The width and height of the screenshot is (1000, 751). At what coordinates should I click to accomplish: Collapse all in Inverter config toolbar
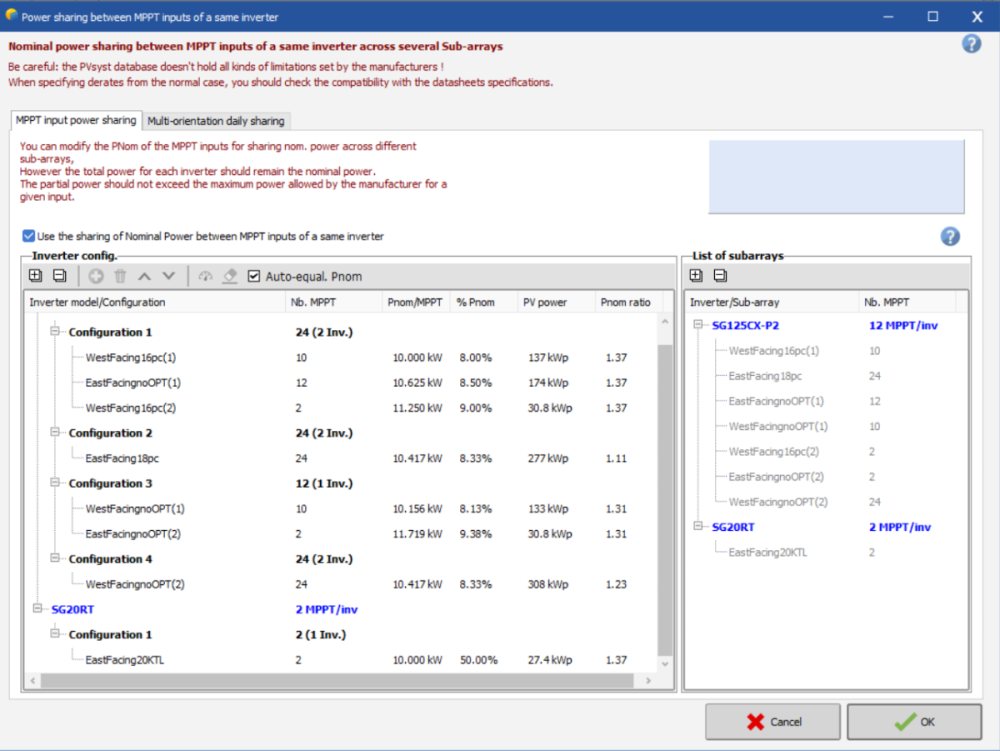tap(59, 276)
